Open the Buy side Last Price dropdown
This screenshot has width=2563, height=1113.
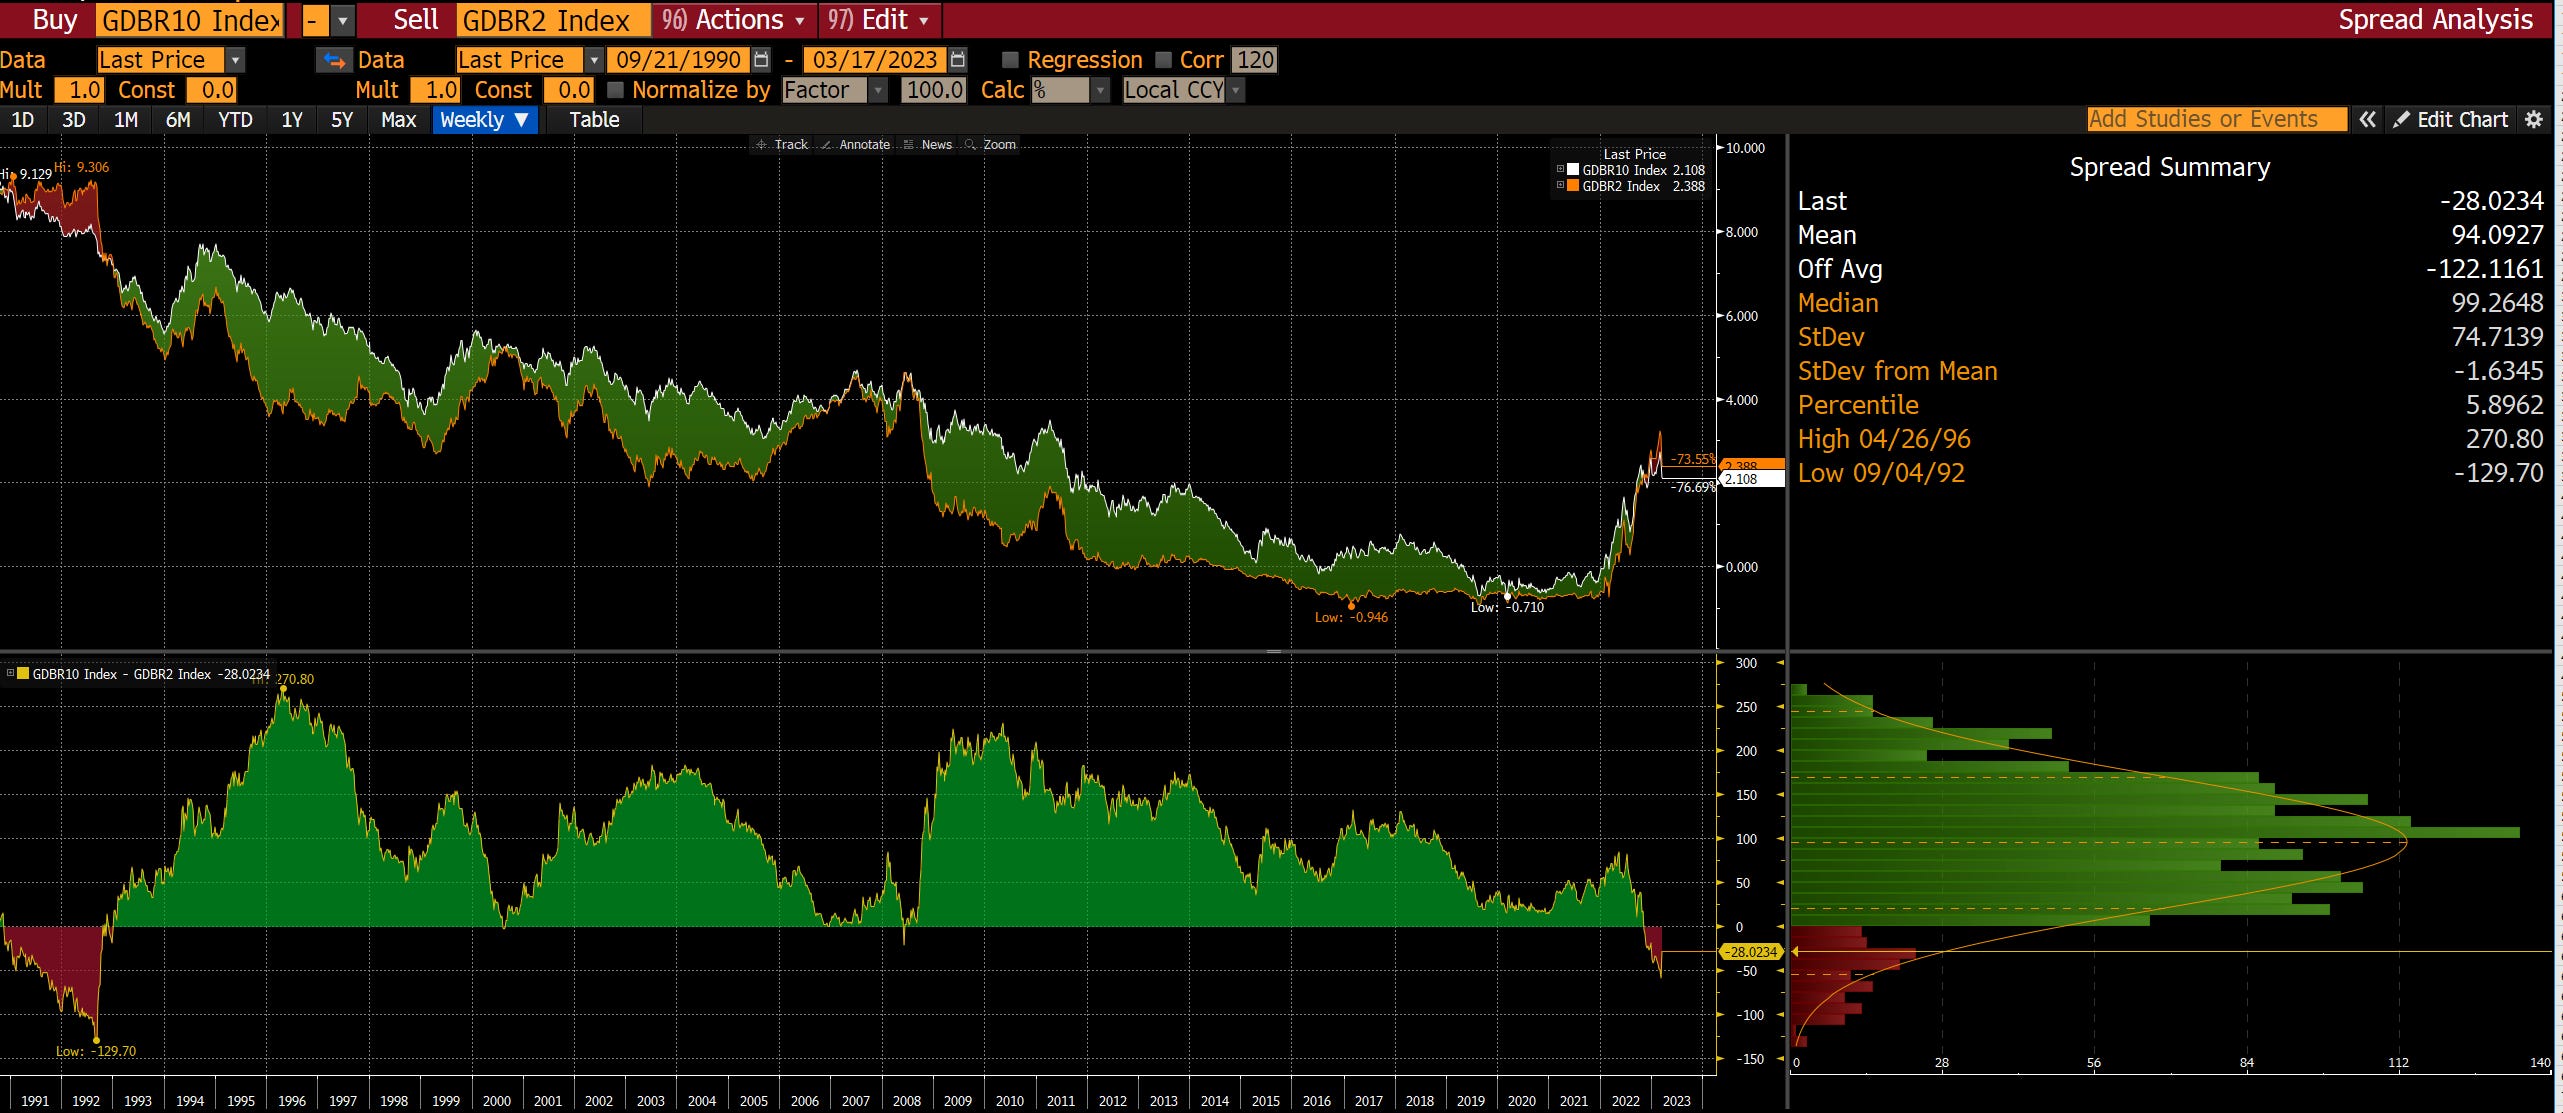click(x=235, y=60)
